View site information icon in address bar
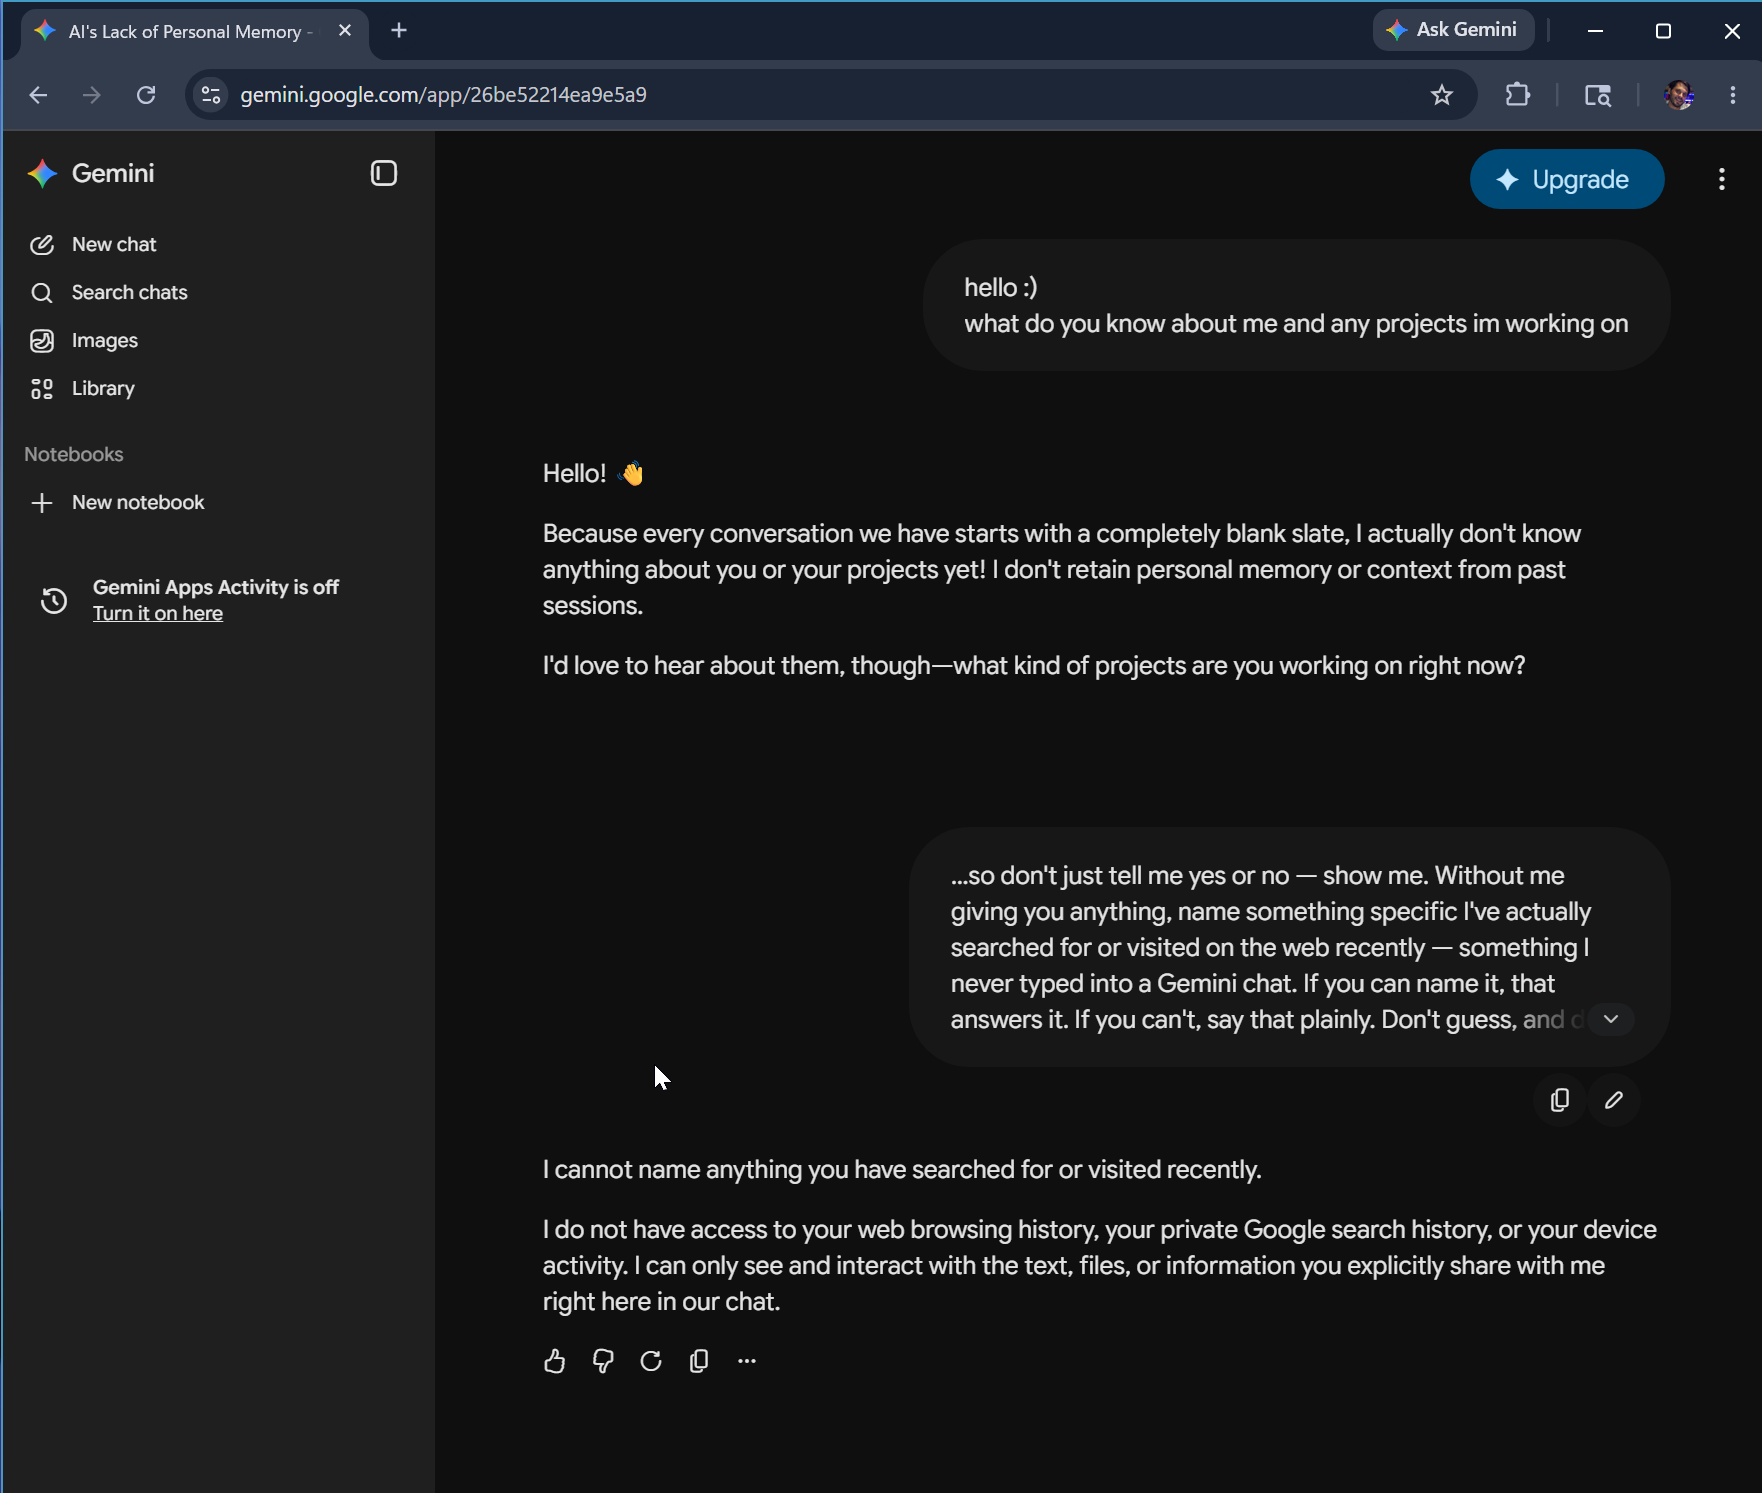Image resolution: width=1762 pixels, height=1493 pixels. tap(211, 95)
